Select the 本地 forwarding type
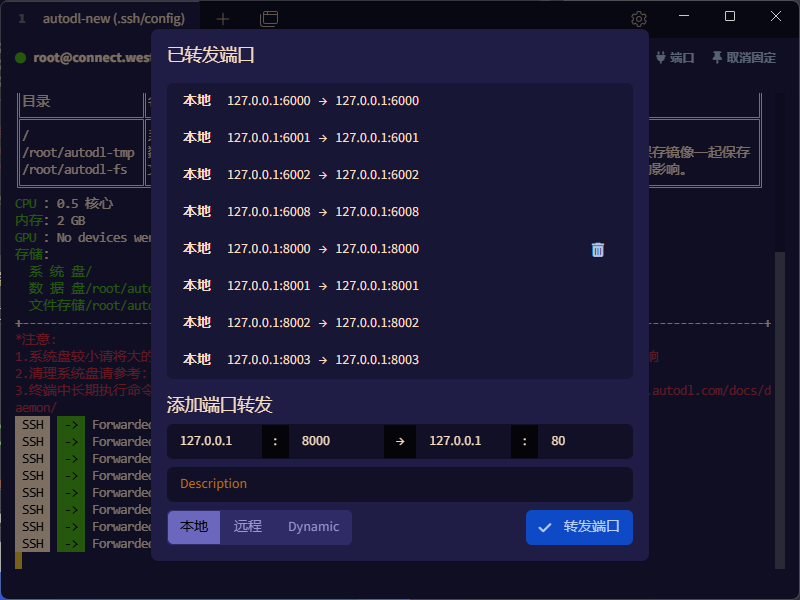The image size is (800, 600). (194, 527)
